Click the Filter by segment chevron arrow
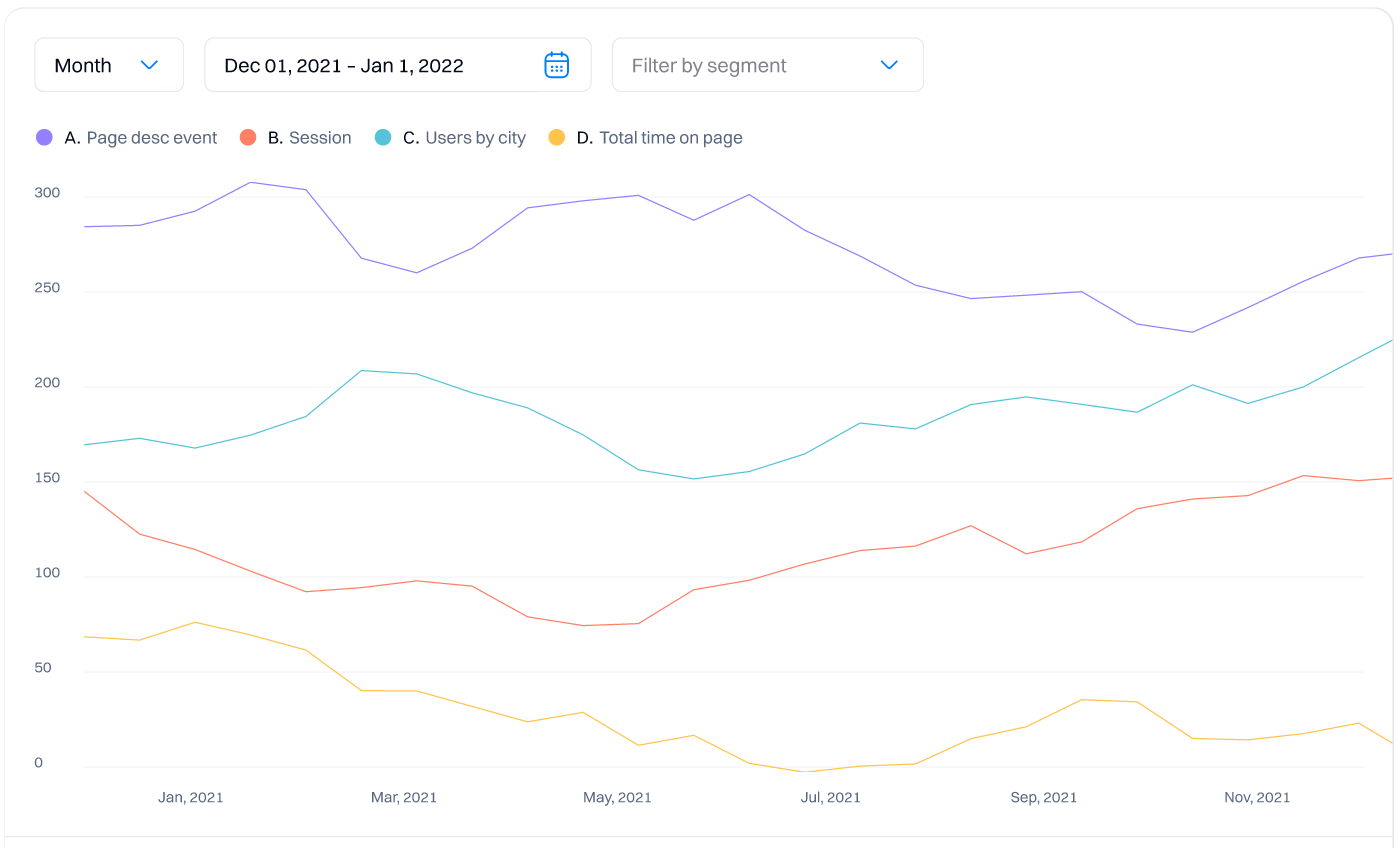This screenshot has height=848, width=1400. [889, 65]
